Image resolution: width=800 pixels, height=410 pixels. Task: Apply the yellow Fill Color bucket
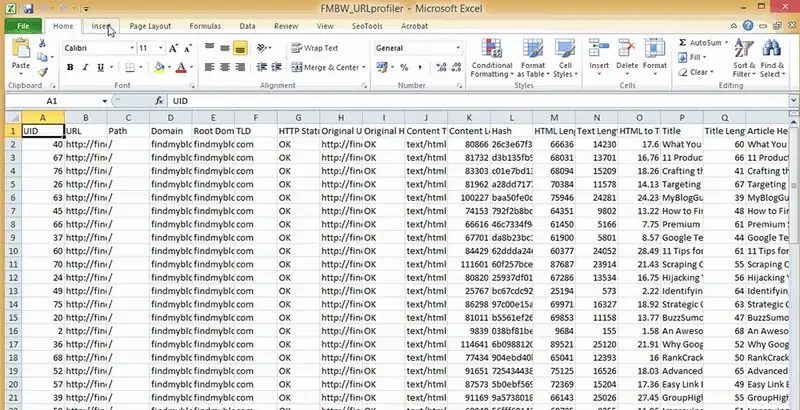tap(160, 67)
